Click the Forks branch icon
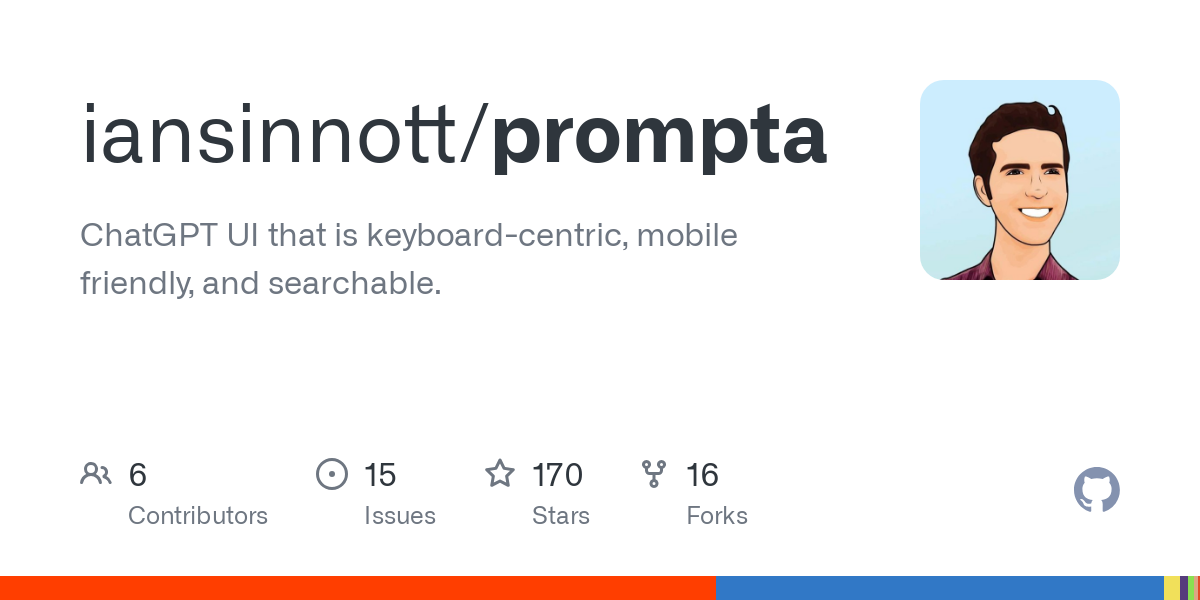The width and height of the screenshot is (1200, 600). 654,474
